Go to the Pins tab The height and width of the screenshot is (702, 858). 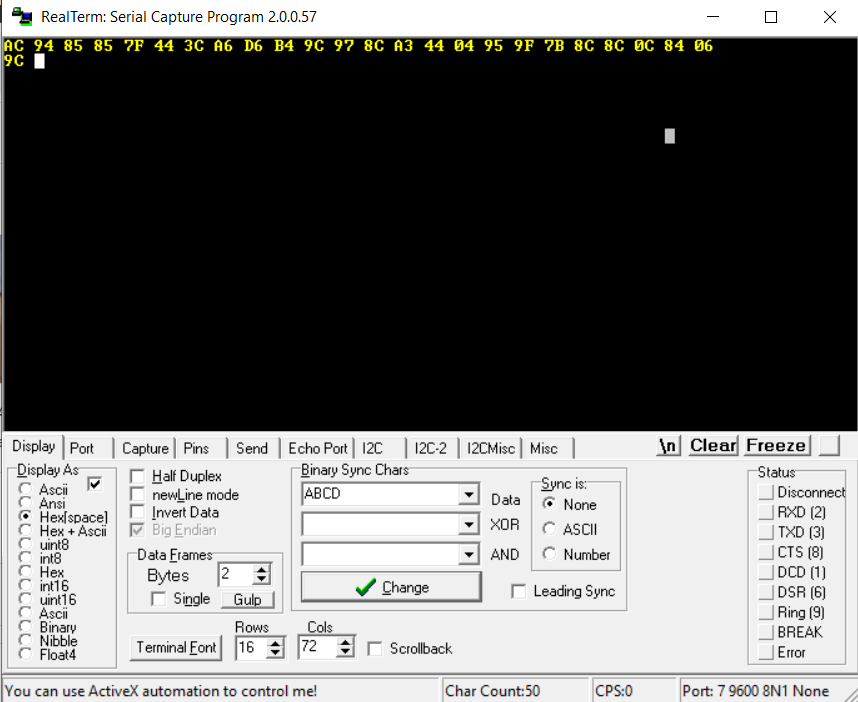[x=196, y=449]
